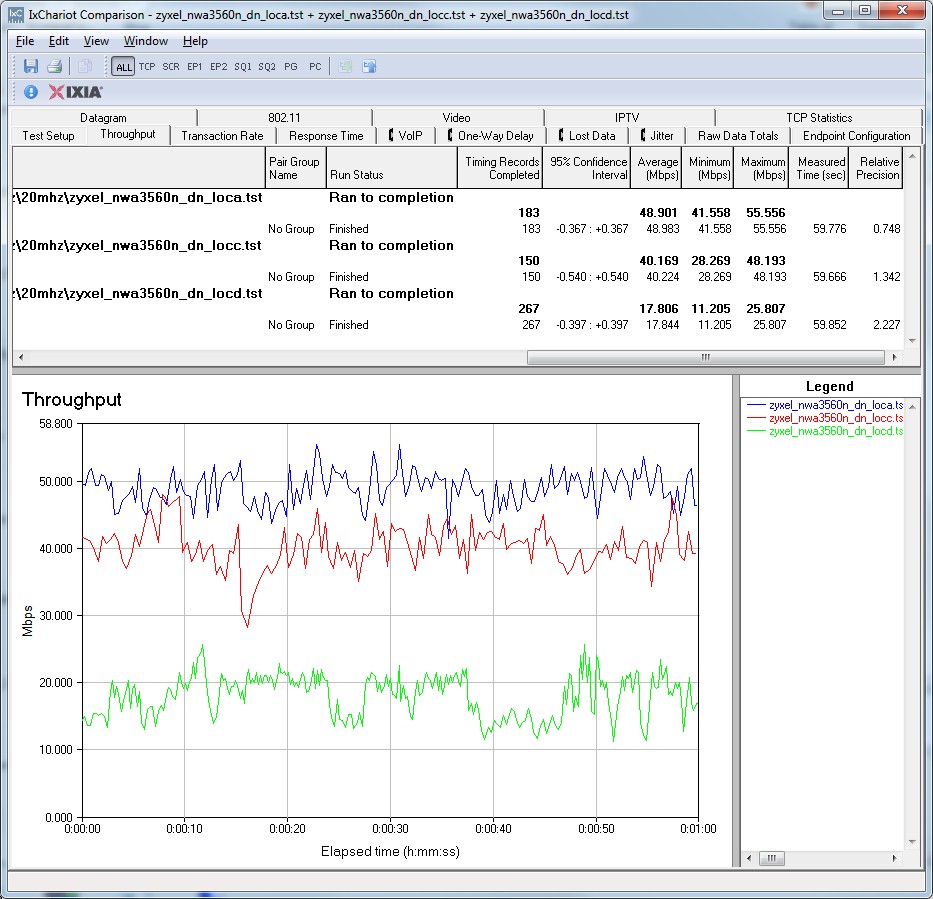Viewport: 933px width, 899px height.
Task: Open the 802.11 tab
Action: 284,118
